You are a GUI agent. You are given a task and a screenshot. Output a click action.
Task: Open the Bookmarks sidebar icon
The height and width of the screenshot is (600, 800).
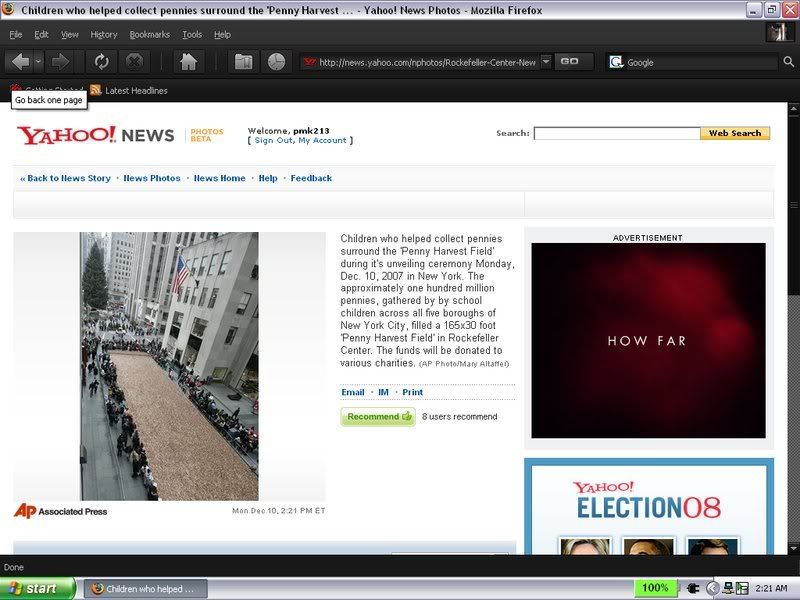tap(243, 62)
